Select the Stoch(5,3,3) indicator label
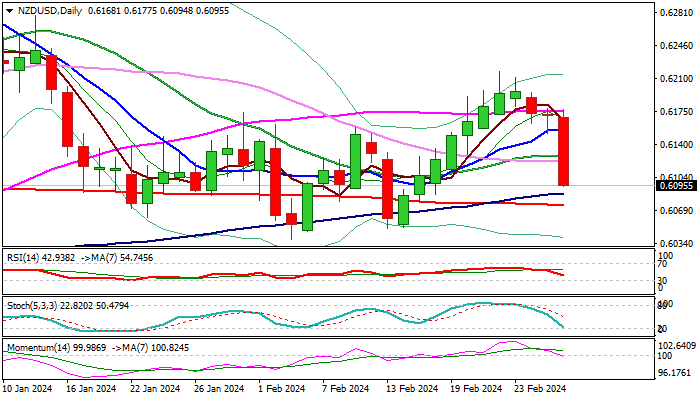 point(32,306)
